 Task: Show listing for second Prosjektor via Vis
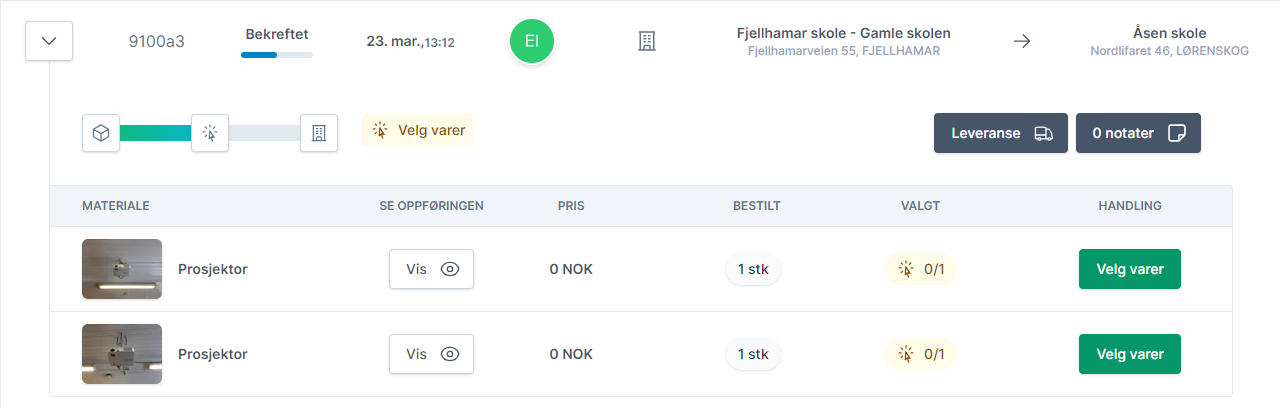coord(431,354)
